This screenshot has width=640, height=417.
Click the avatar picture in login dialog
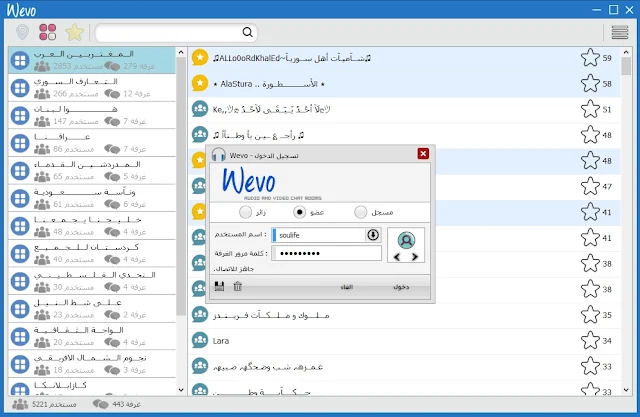[x=406, y=240]
